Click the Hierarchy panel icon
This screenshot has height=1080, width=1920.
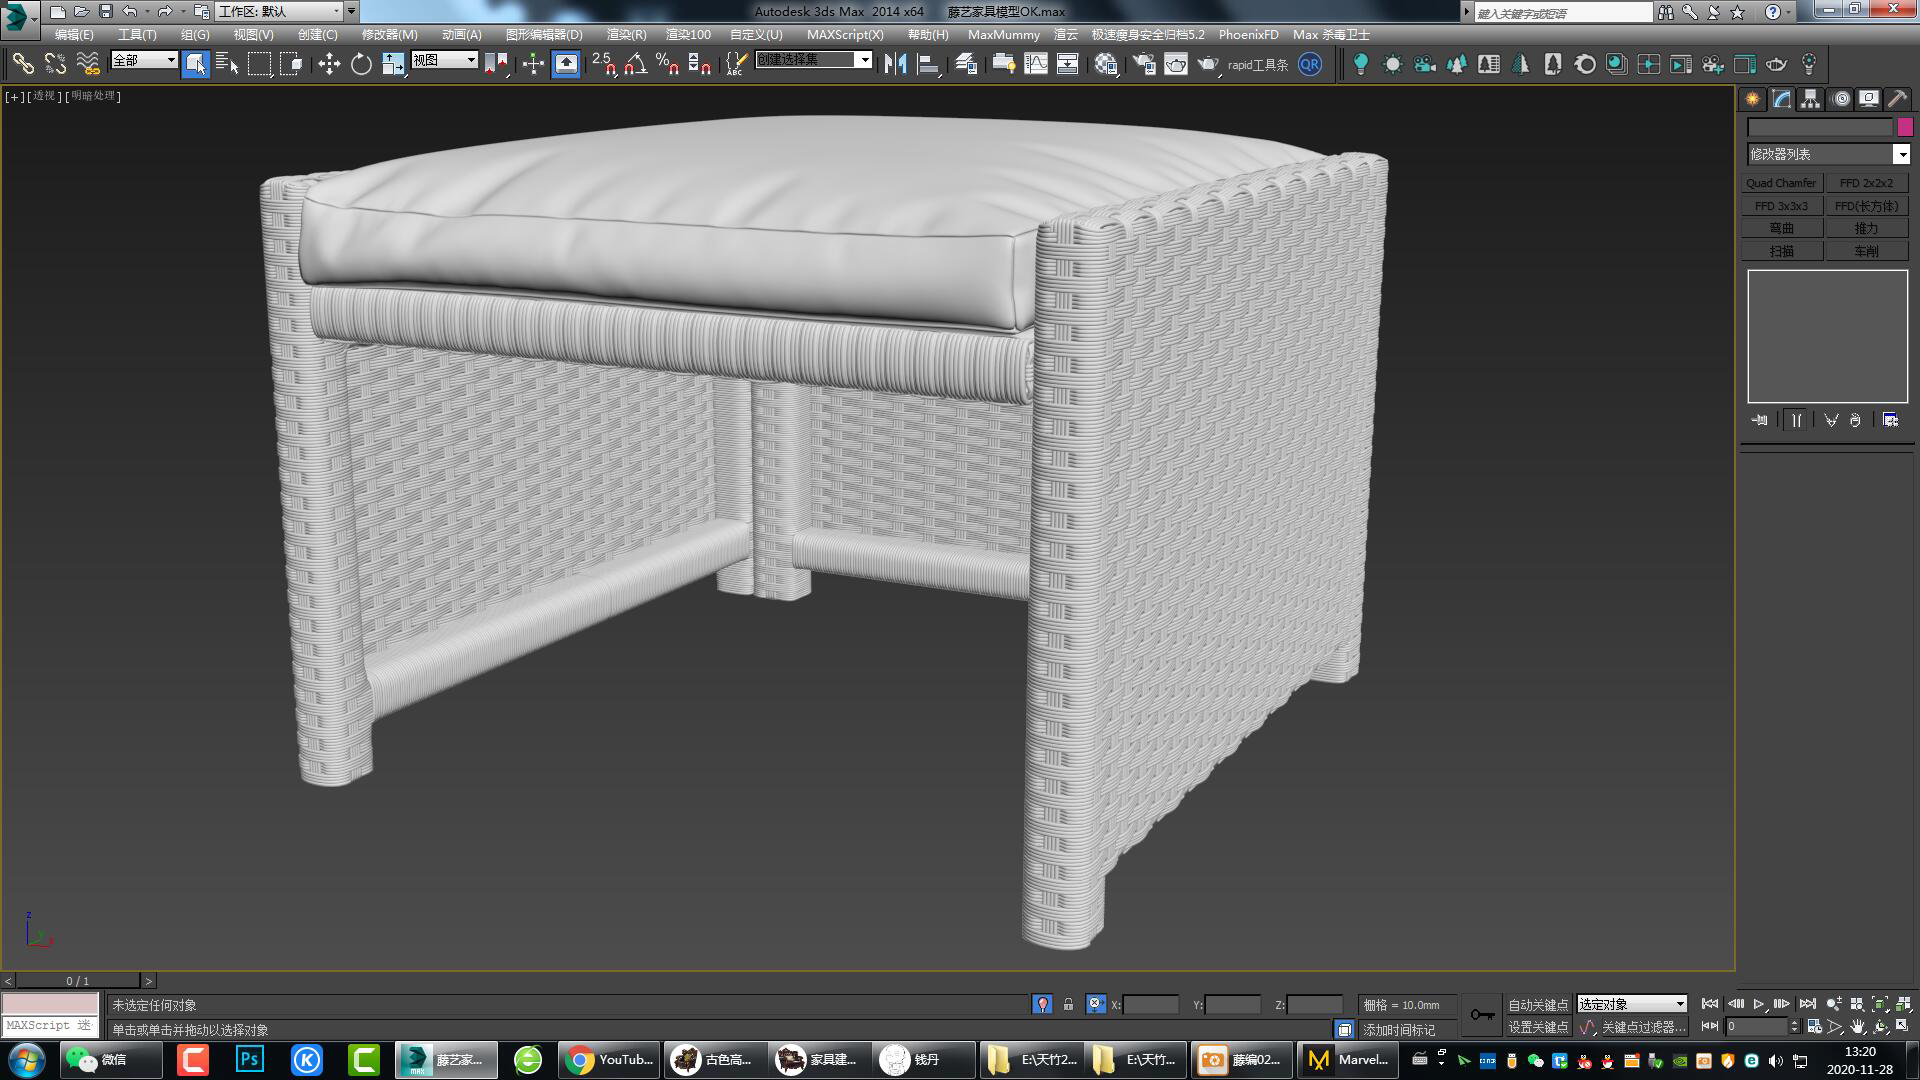1810,98
